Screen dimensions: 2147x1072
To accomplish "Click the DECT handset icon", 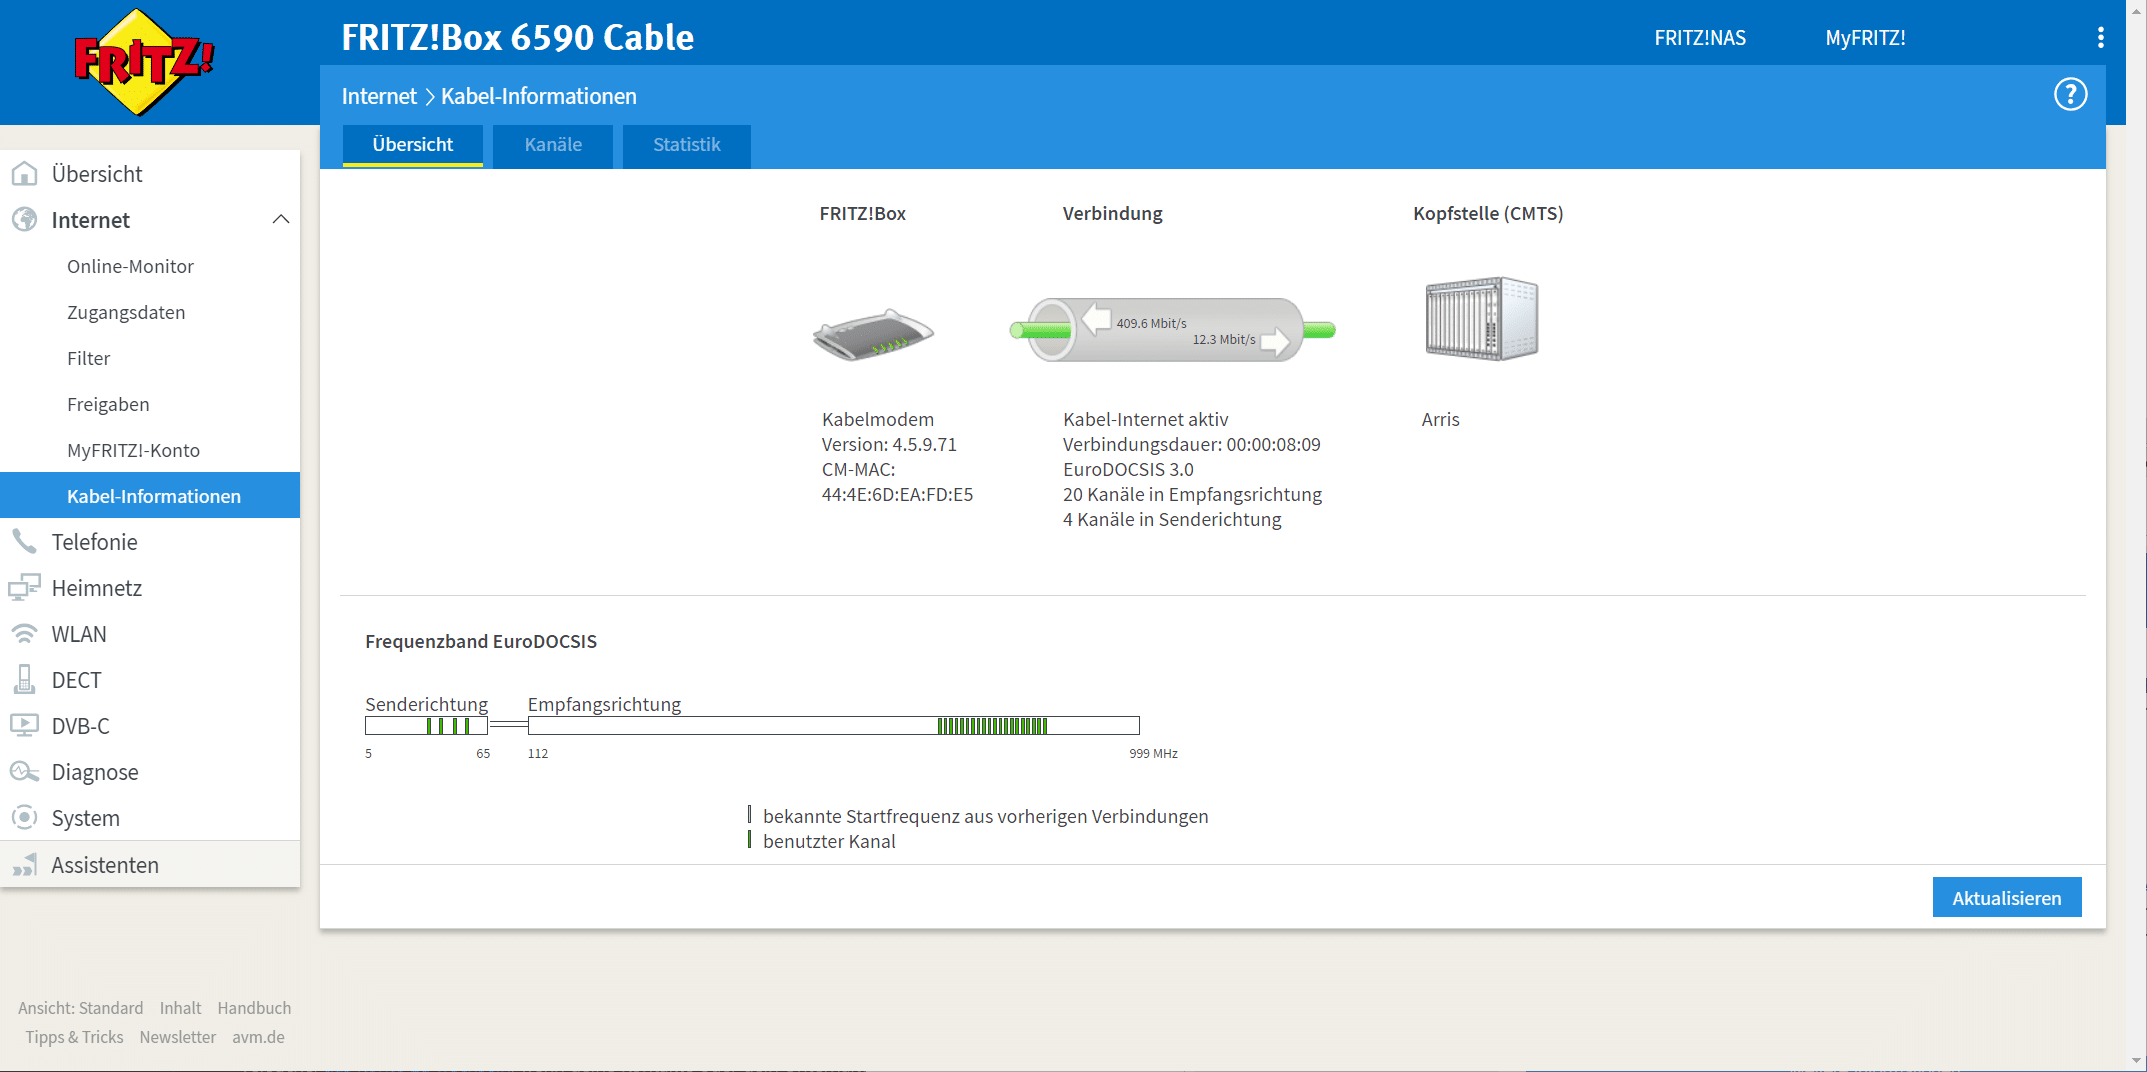I will [x=24, y=680].
